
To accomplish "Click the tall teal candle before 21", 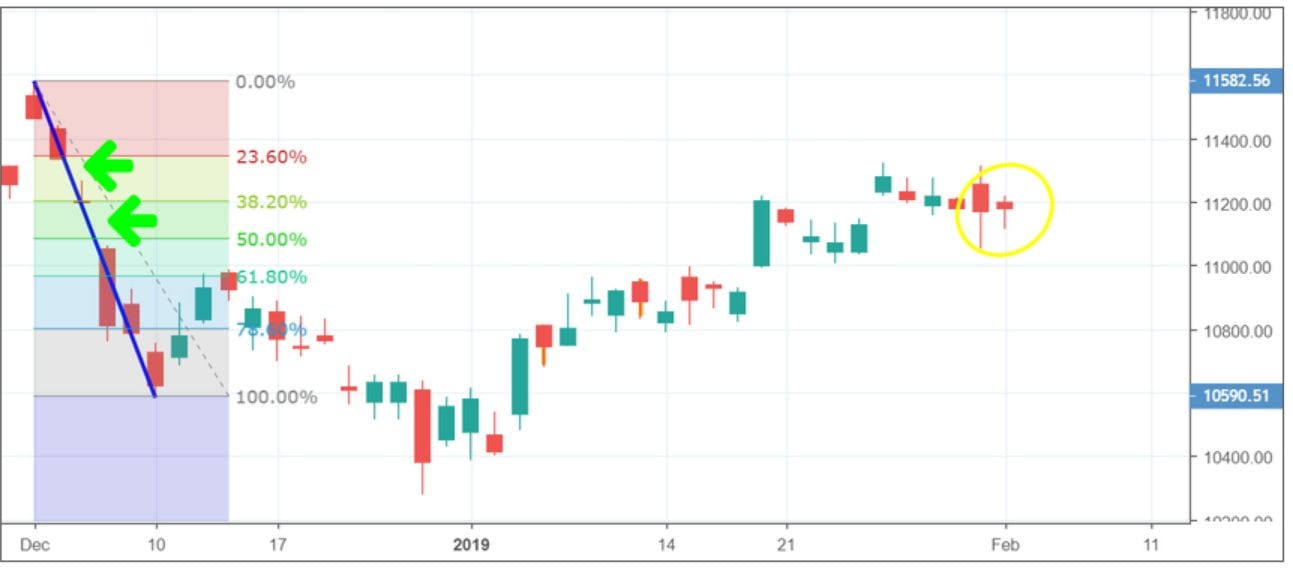I will click(761, 233).
